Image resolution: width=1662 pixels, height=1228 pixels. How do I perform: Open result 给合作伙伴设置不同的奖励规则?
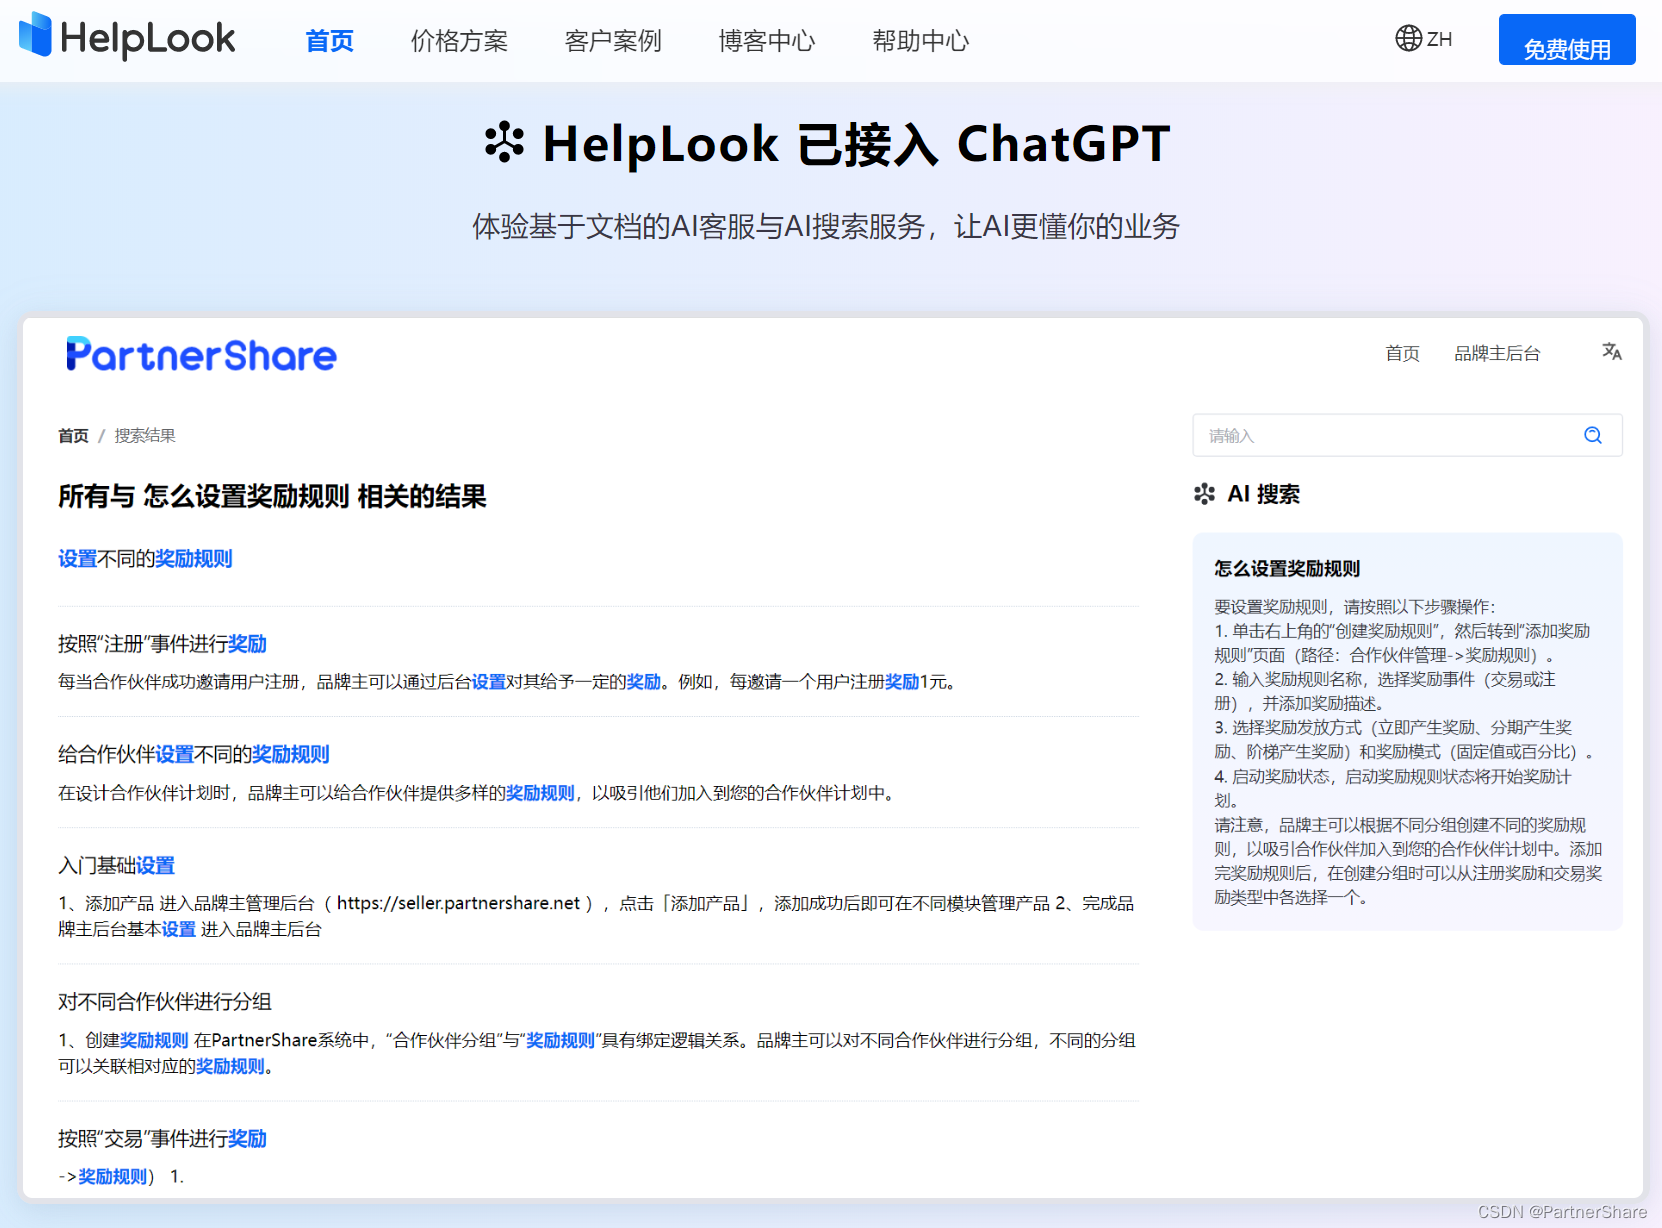click(x=194, y=754)
